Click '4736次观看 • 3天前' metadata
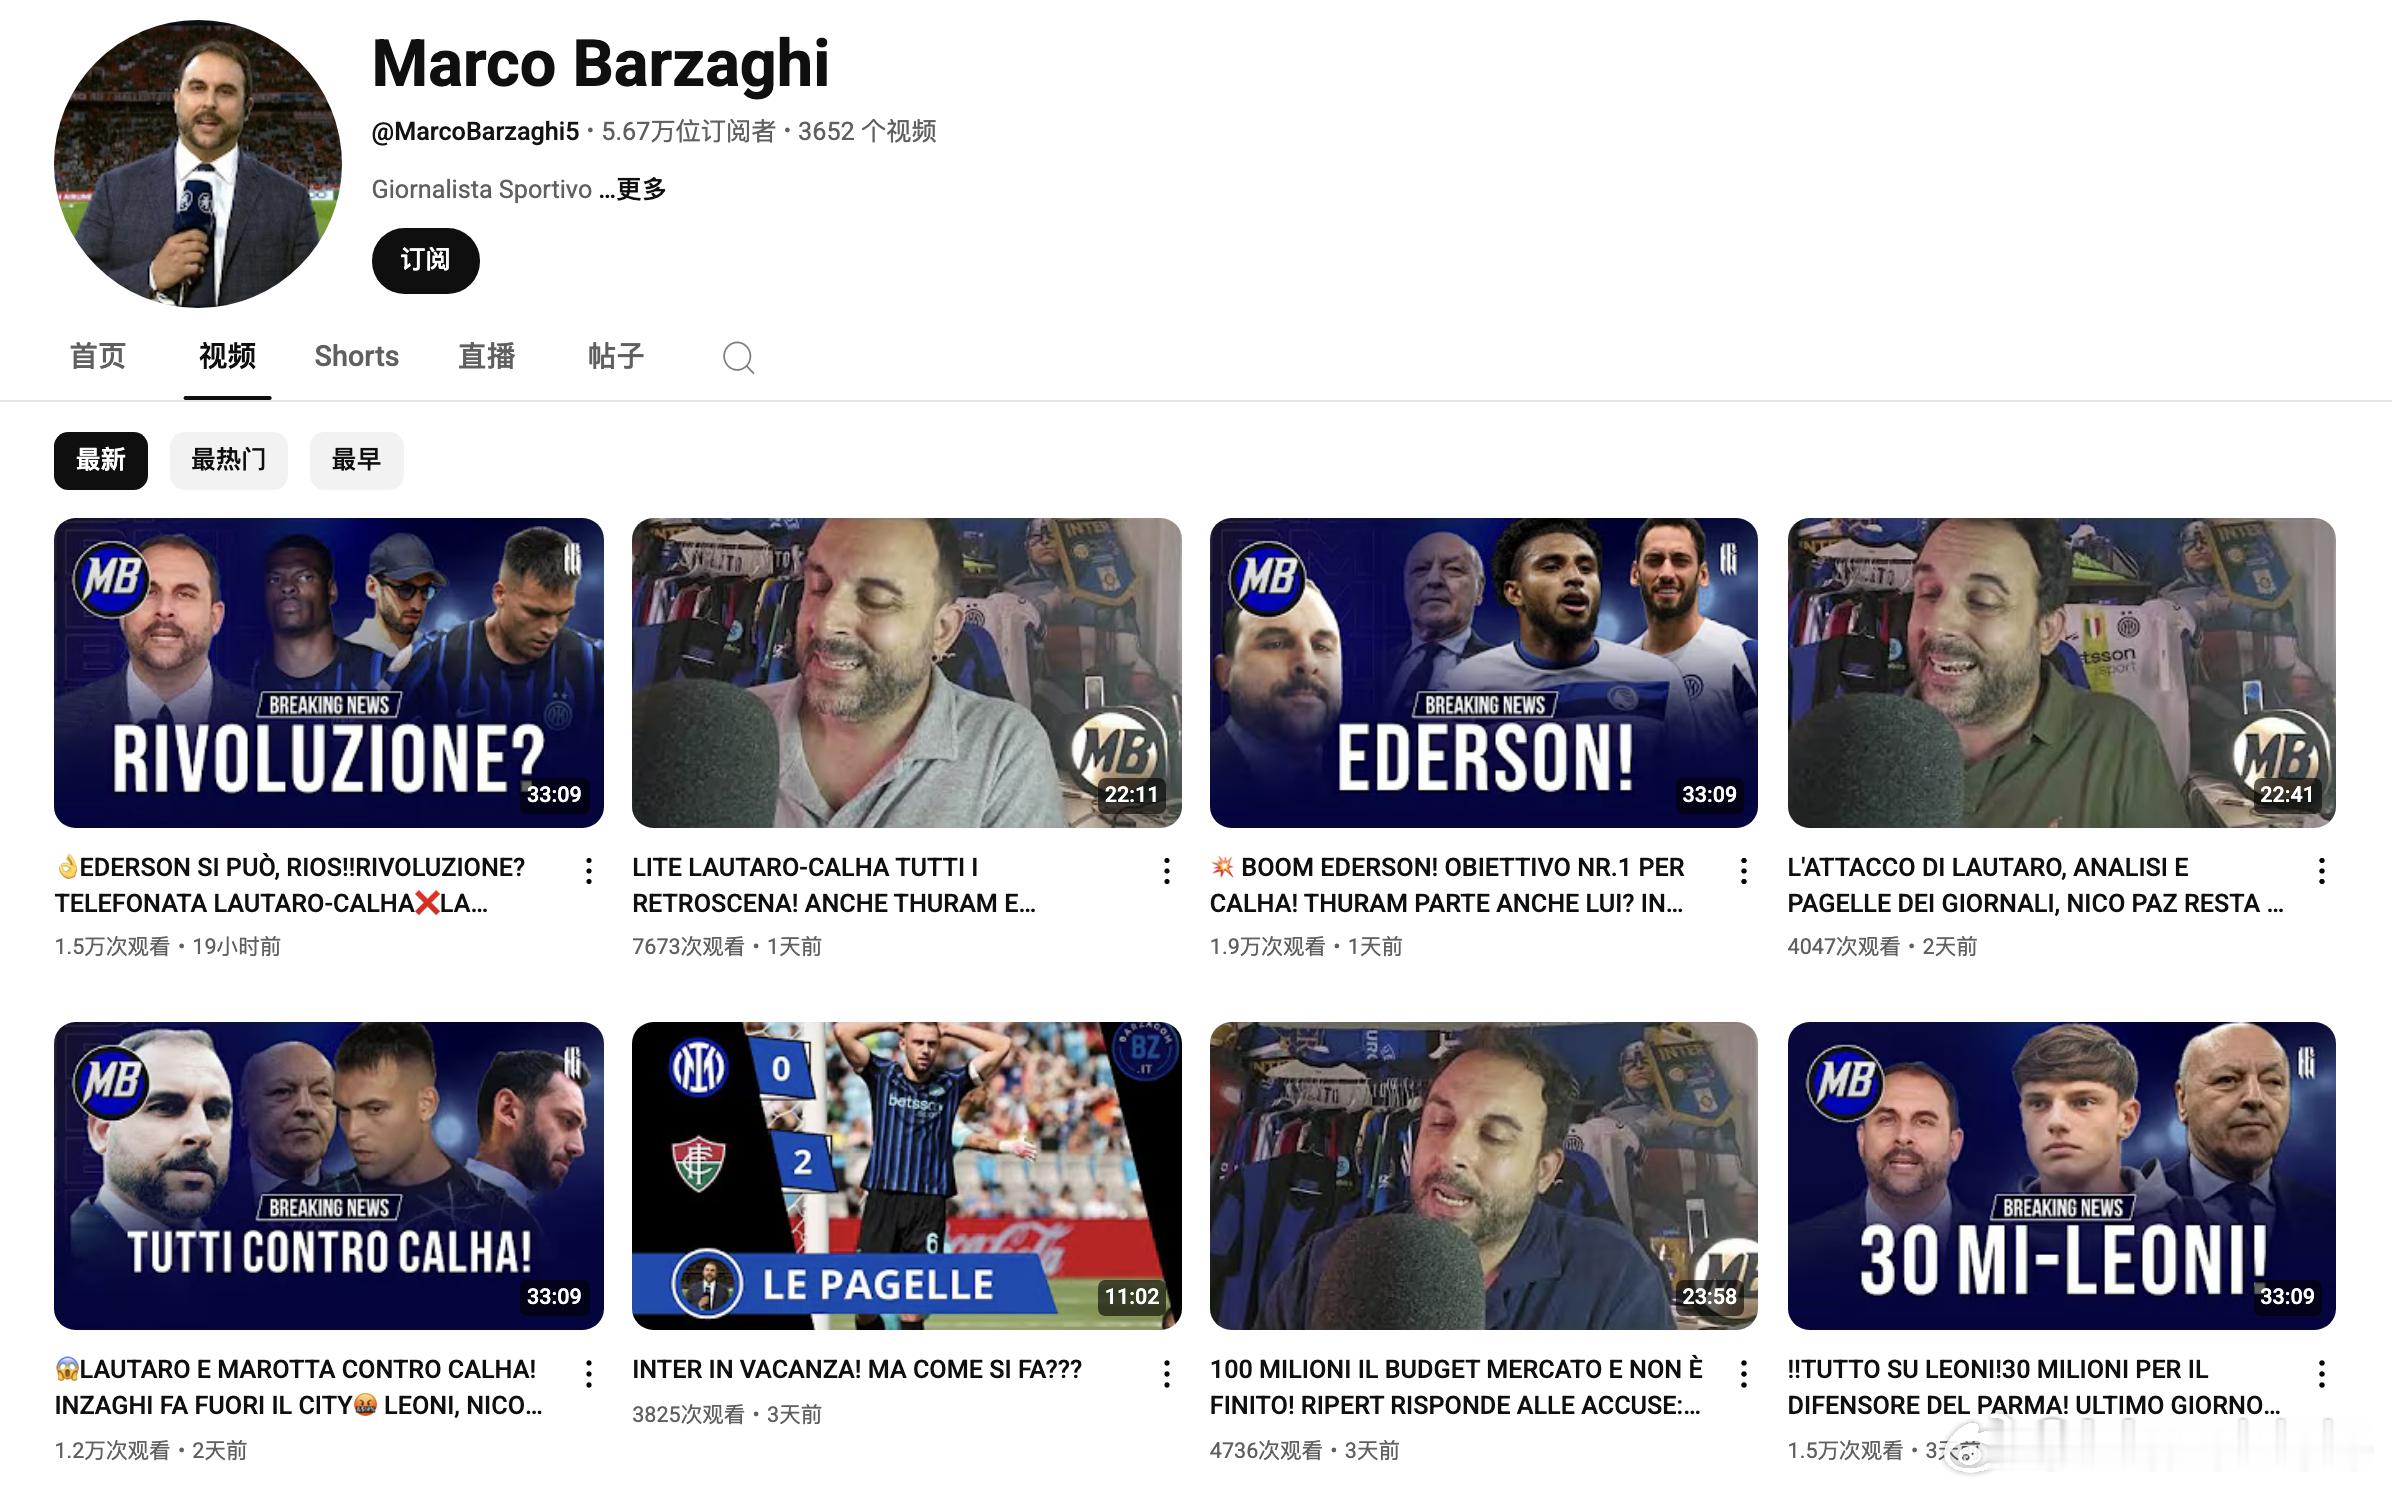 coord(1304,1450)
